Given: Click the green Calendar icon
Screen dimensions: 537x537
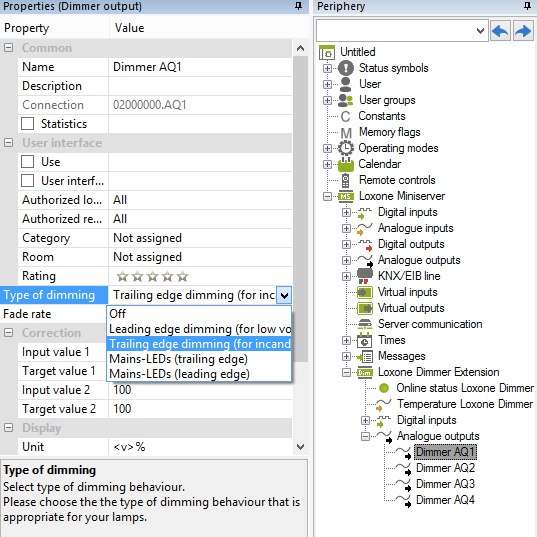Looking at the screenshot, I should point(346,164).
